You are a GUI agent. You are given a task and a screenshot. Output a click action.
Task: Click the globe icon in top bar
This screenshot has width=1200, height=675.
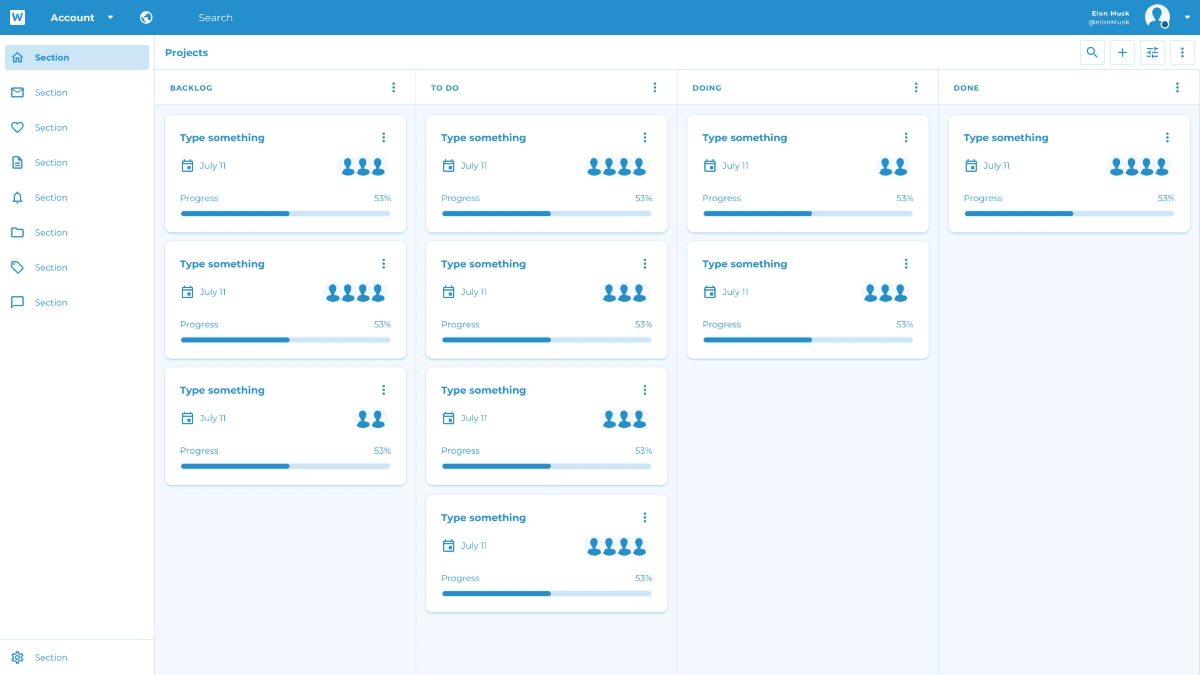147,17
